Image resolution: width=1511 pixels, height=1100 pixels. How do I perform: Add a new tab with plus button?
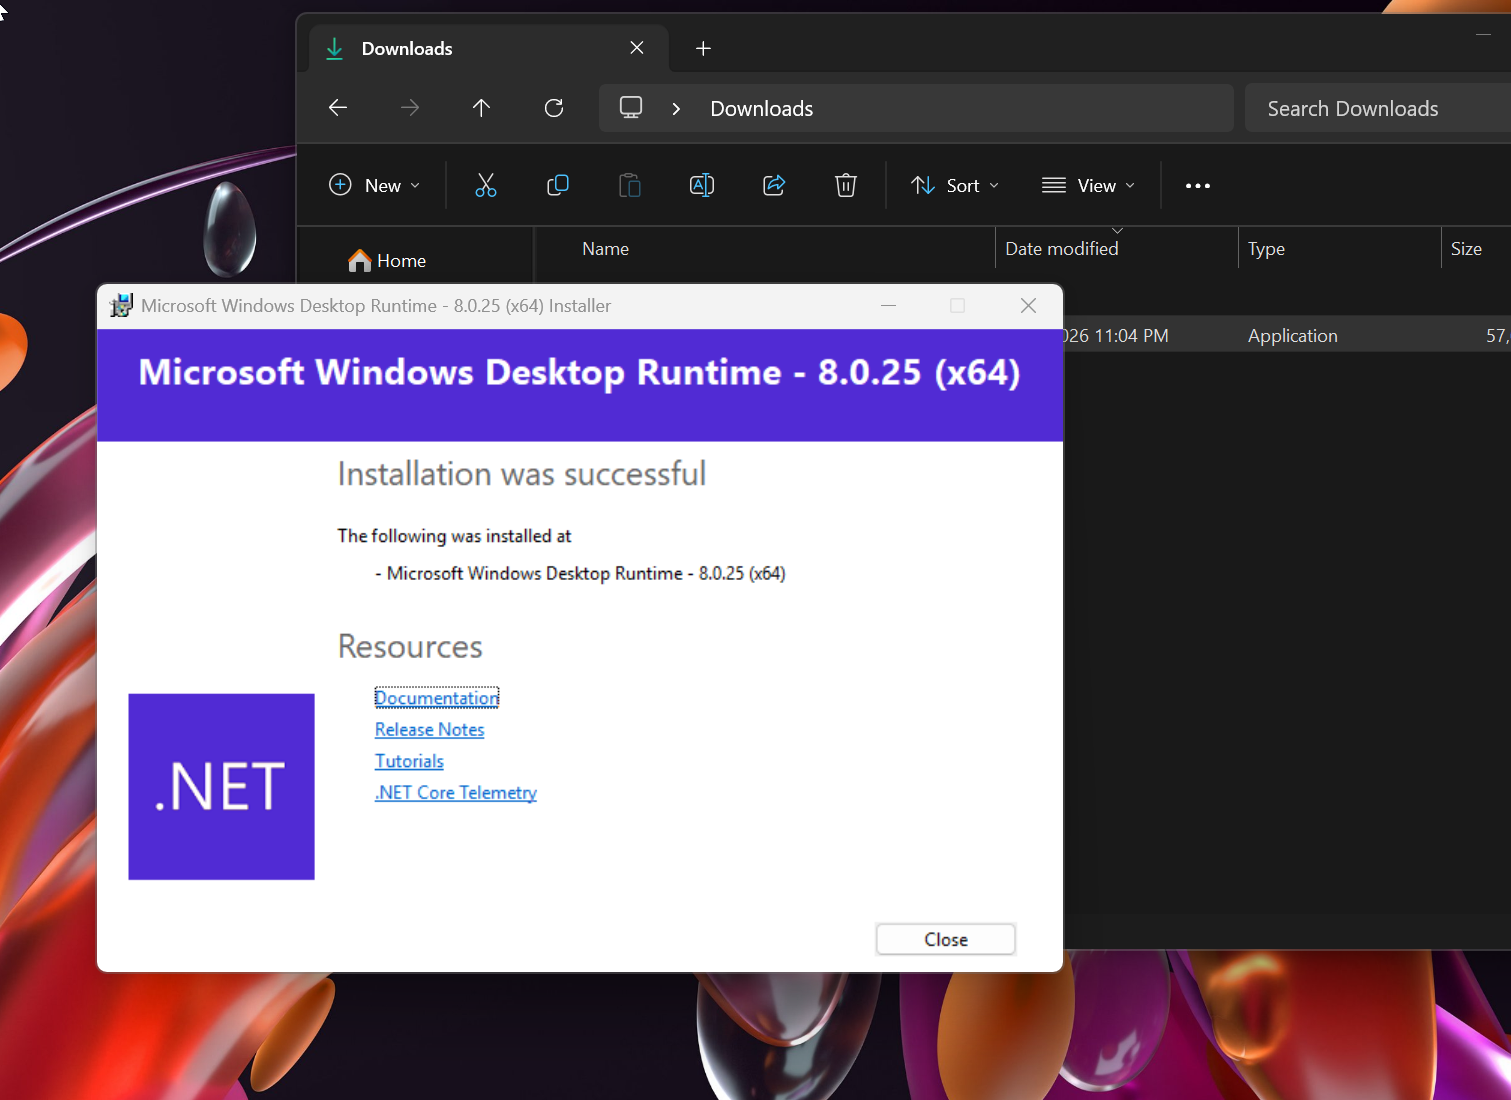[x=703, y=48]
